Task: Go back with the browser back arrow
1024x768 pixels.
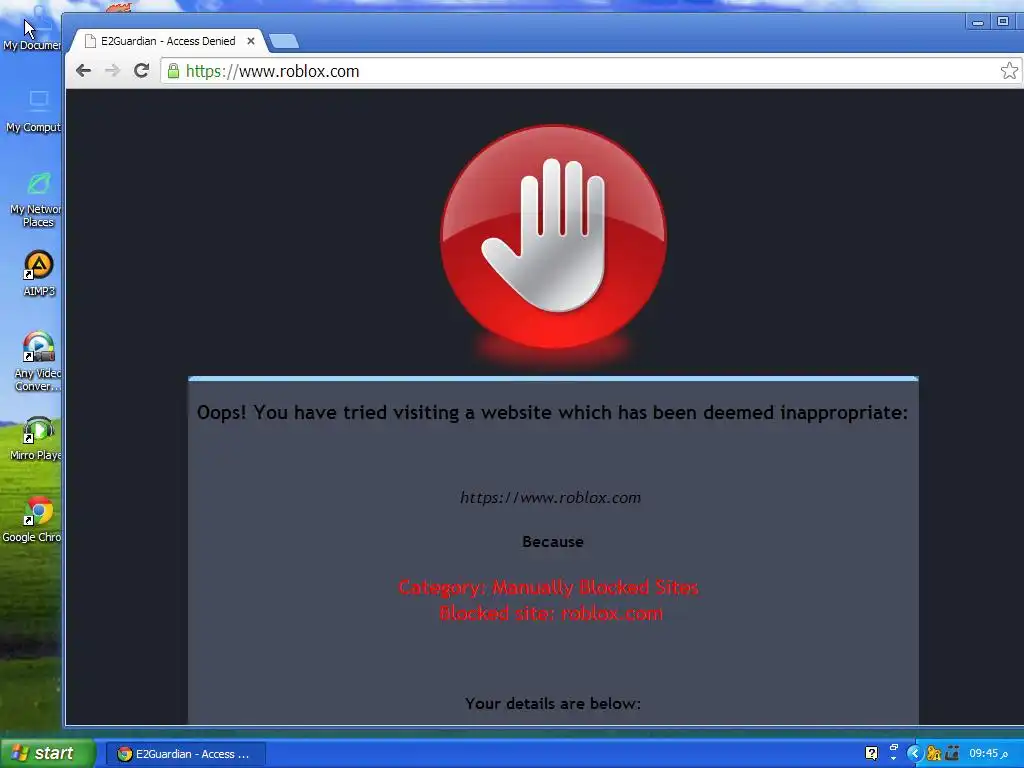Action: pos(84,71)
